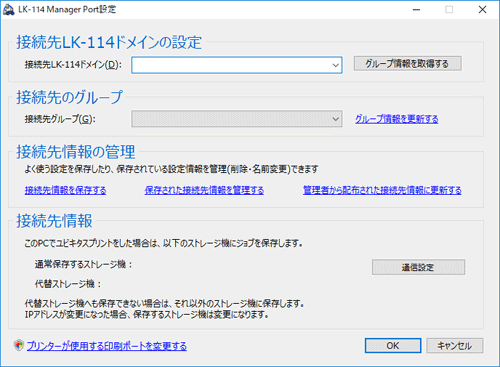Confirm settings with the OK button
This screenshot has width=500, height=367.
[x=393, y=346]
